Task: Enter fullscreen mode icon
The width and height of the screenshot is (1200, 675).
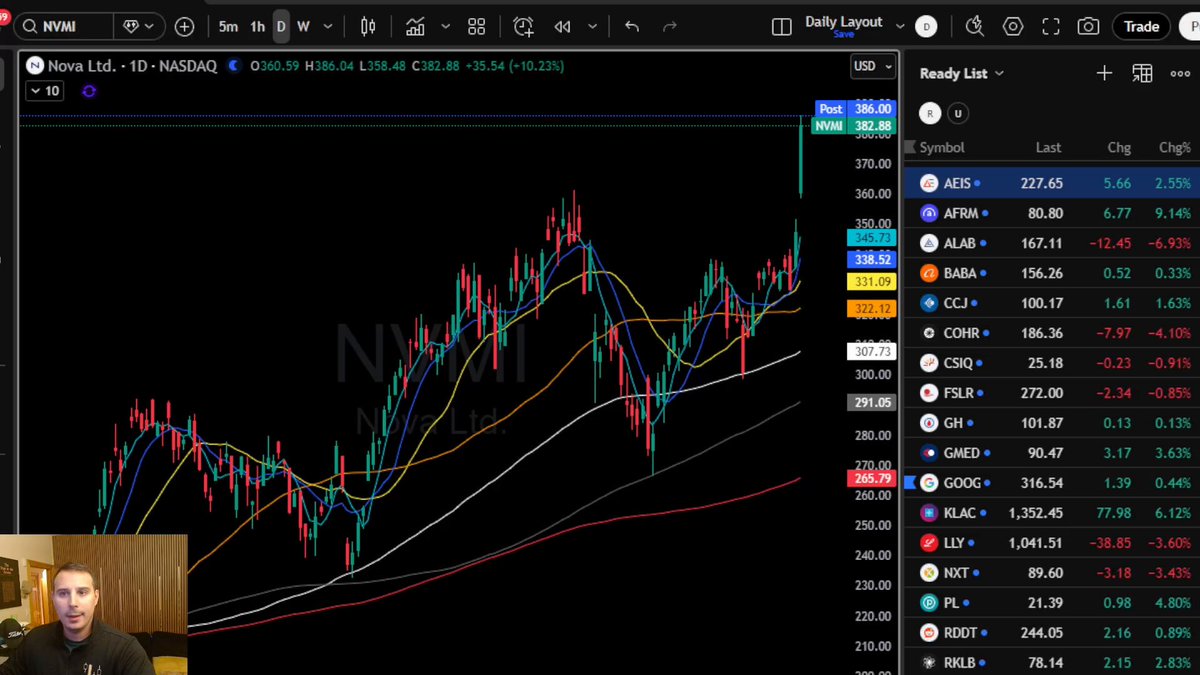Action: point(1050,27)
